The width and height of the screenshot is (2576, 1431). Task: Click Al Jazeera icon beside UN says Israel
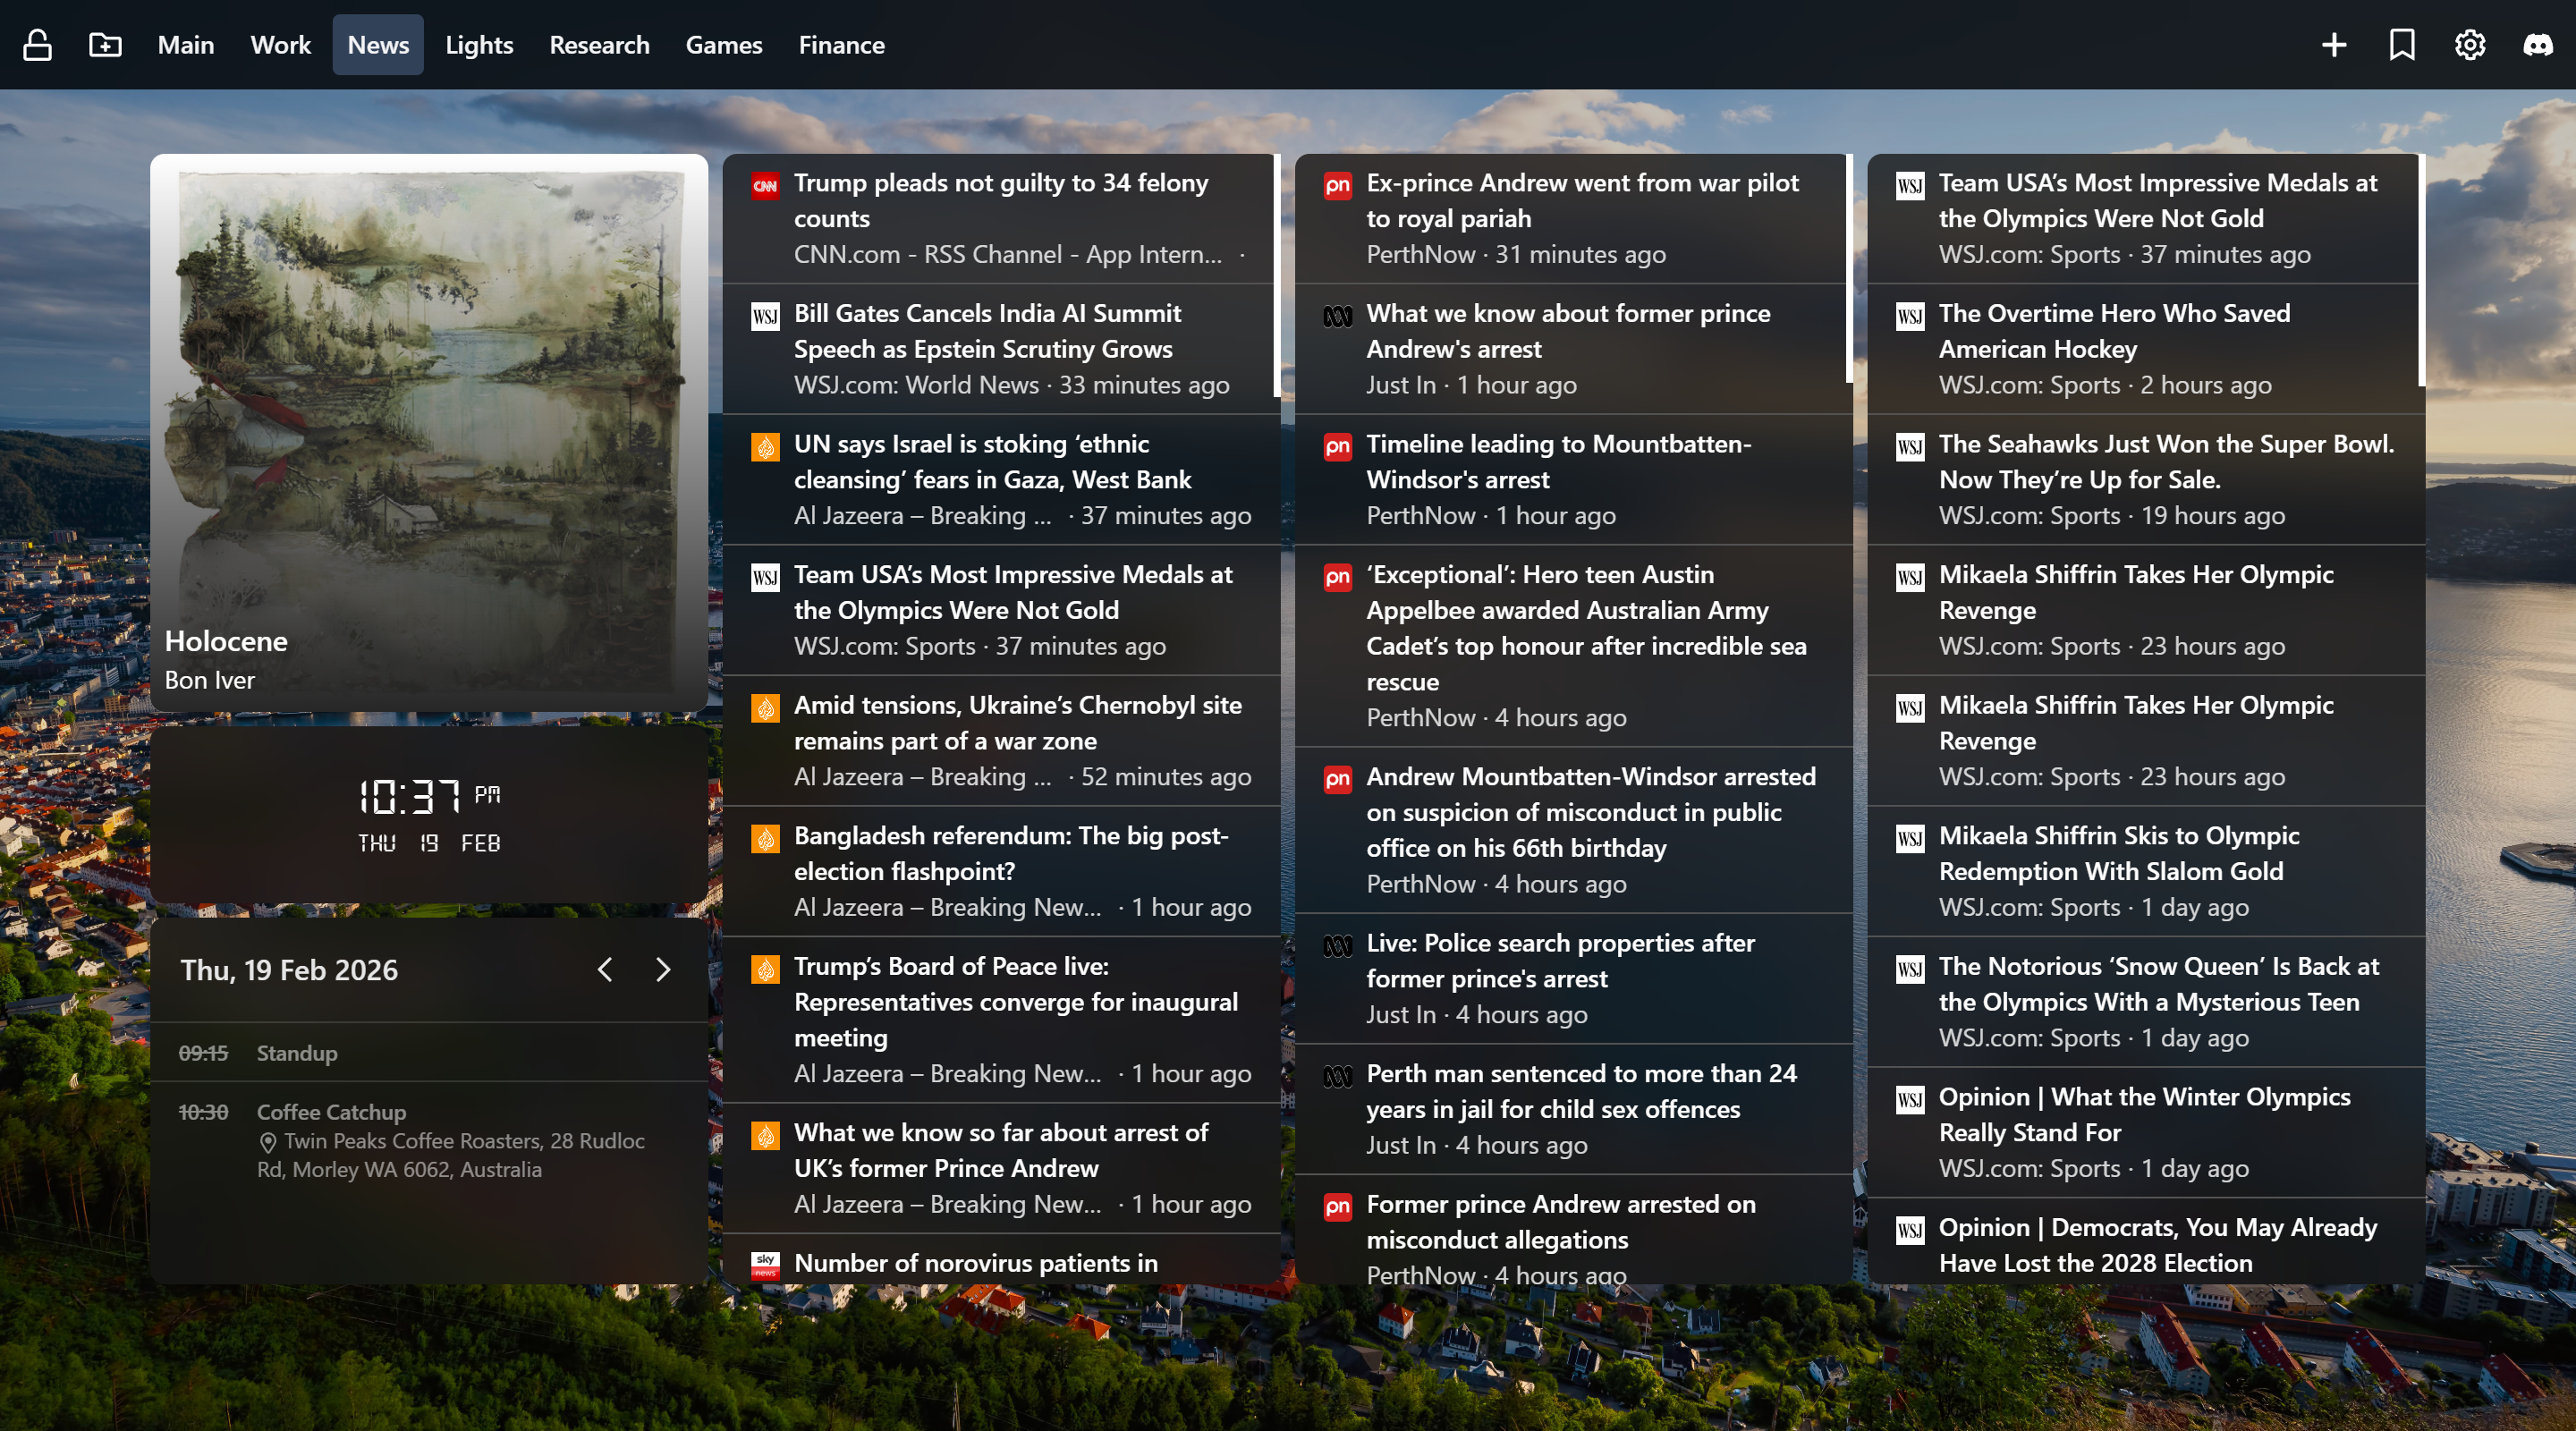coord(765,447)
